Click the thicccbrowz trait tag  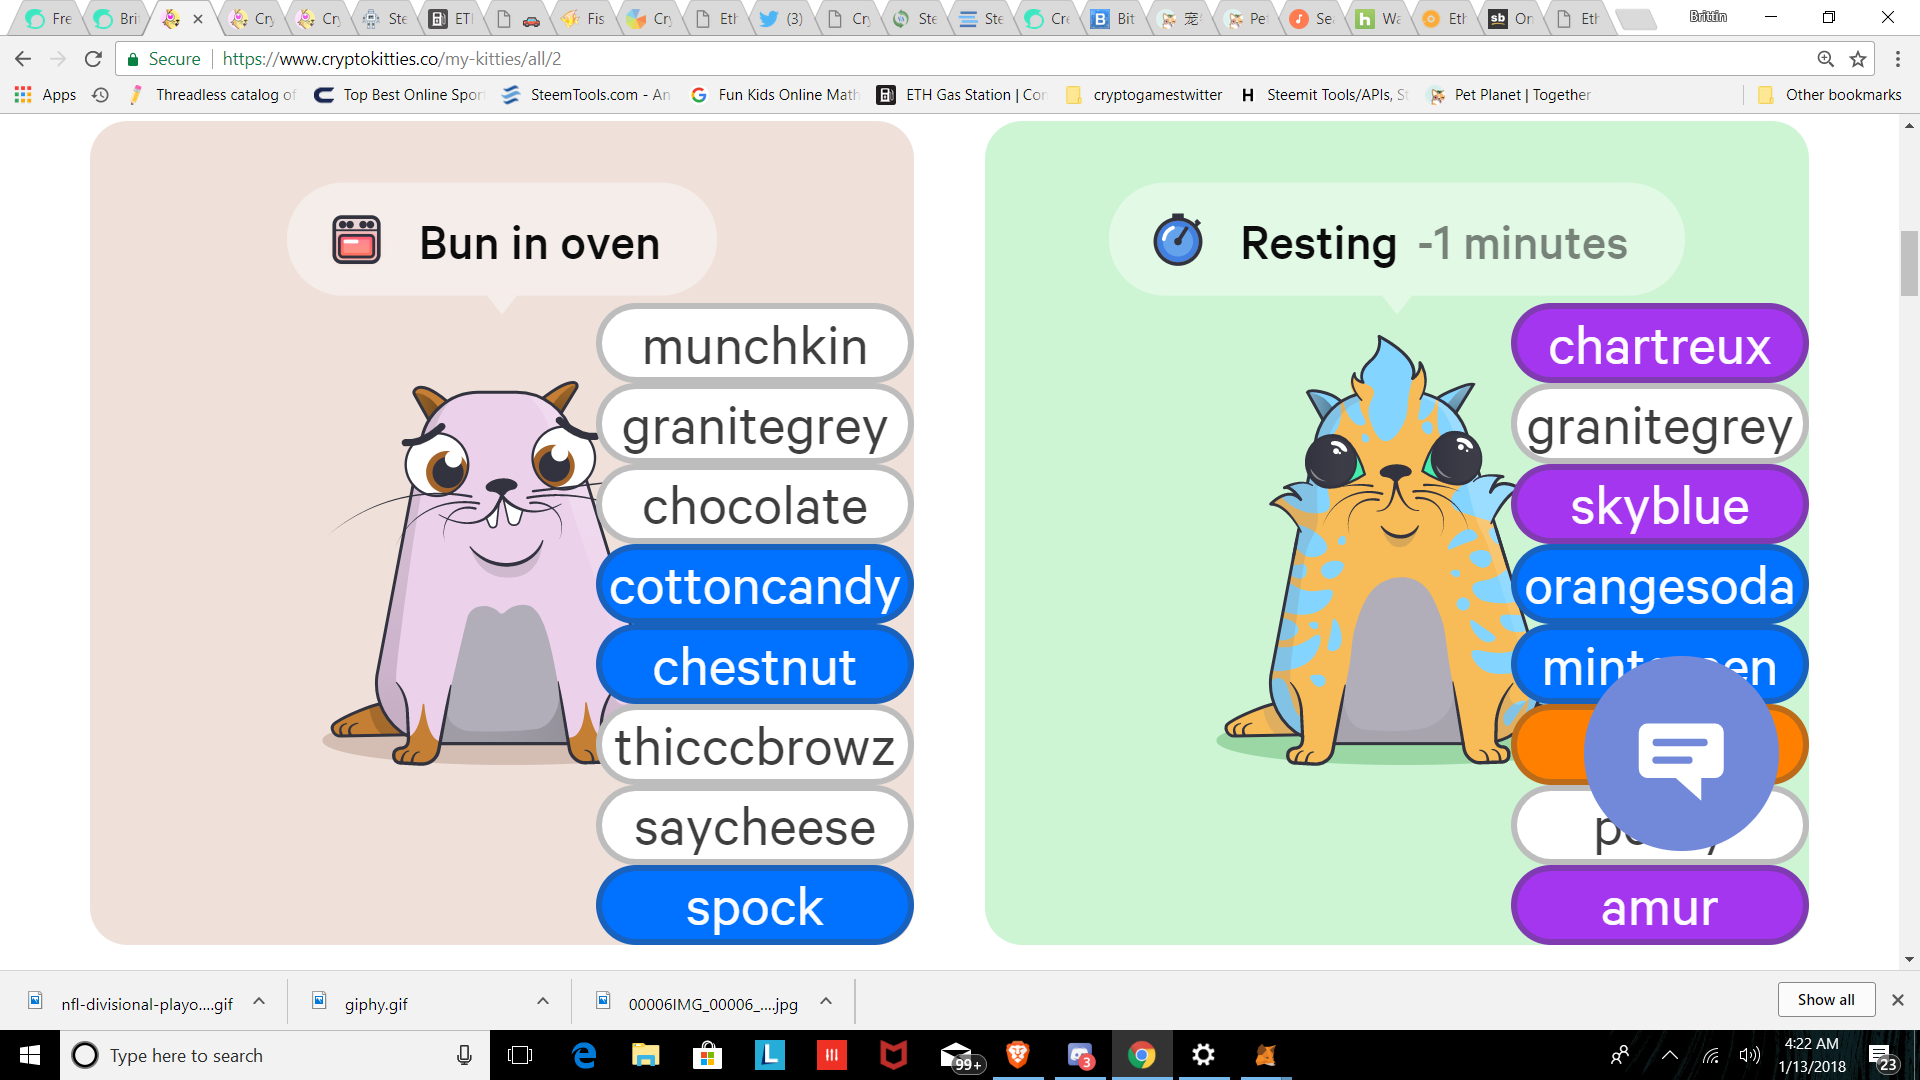click(755, 746)
